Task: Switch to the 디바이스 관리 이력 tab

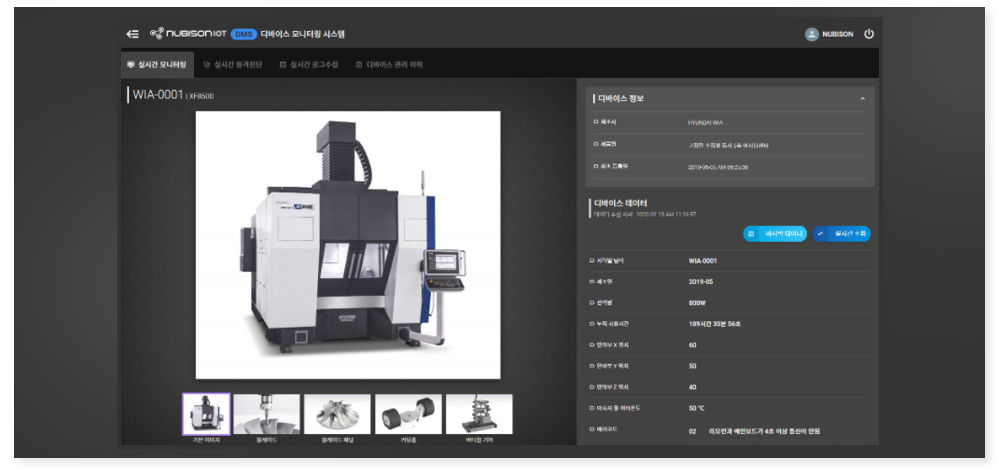Action: point(389,64)
